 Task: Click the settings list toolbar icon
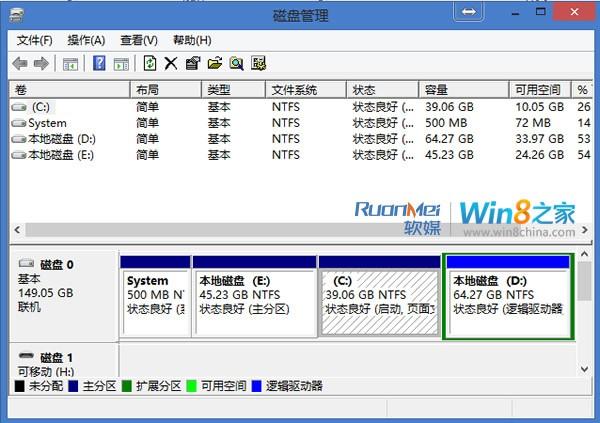(259, 63)
